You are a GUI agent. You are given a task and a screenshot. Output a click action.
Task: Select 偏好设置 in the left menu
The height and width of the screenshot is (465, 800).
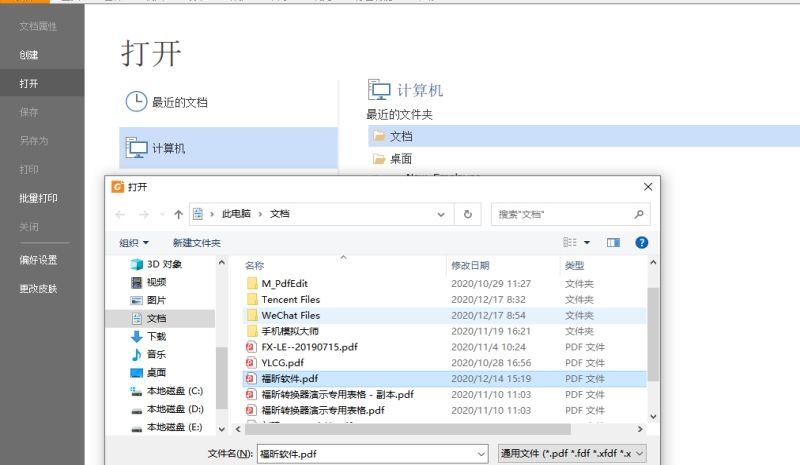[38, 260]
